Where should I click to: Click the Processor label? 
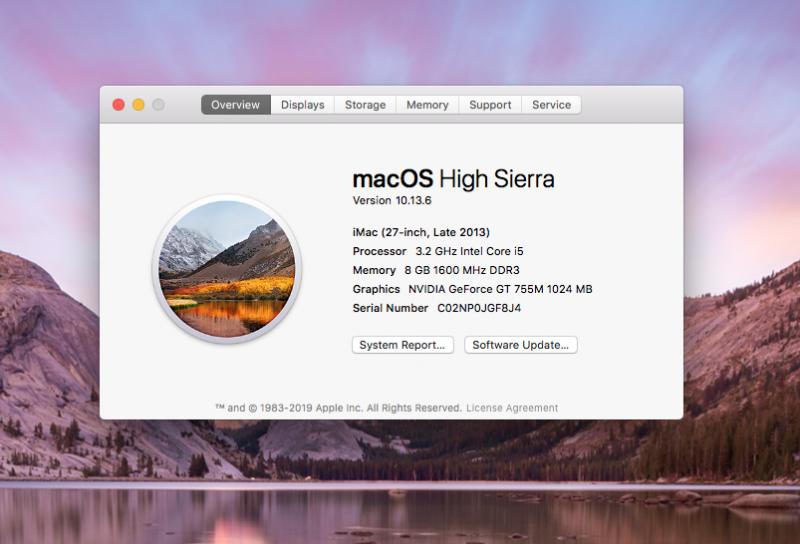point(379,251)
